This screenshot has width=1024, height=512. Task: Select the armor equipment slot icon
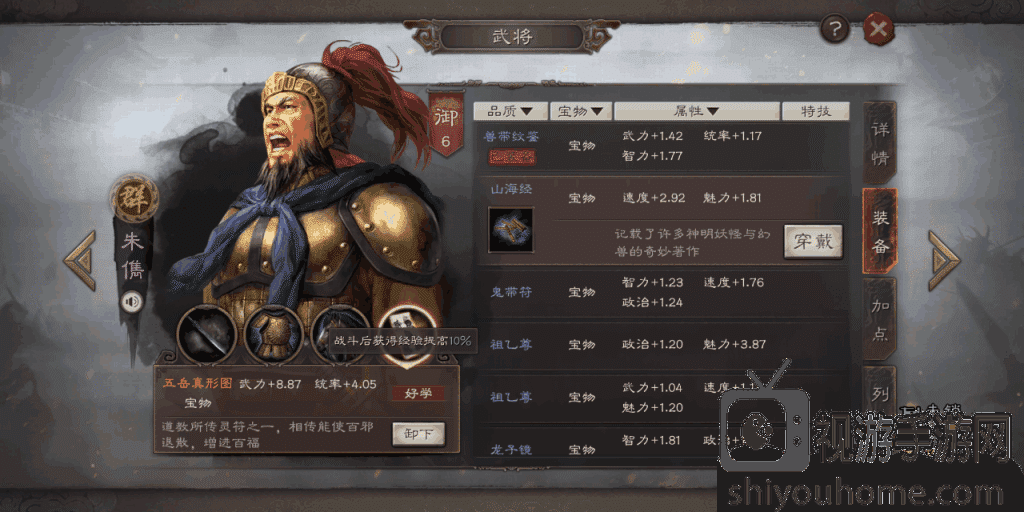pos(273,334)
